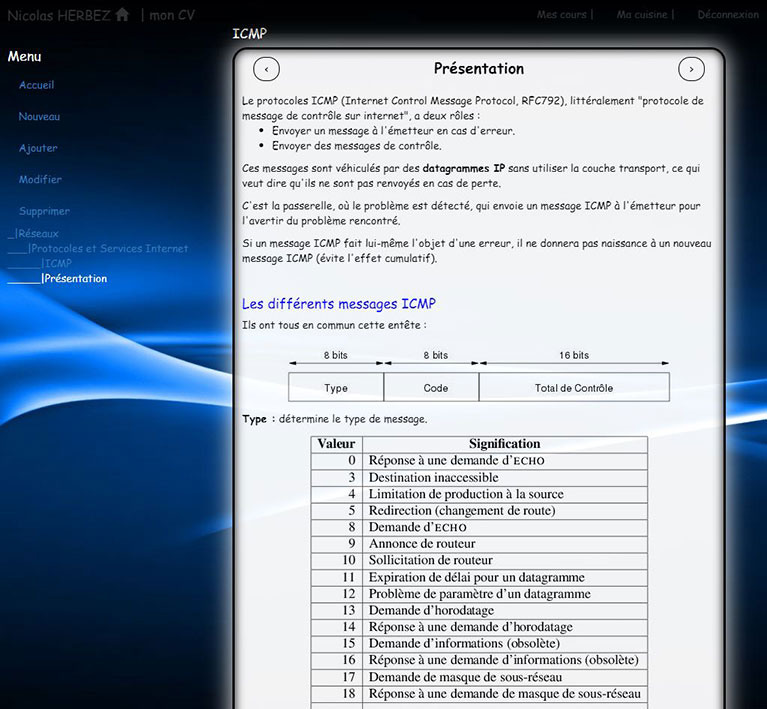Click table row Demande d'ECHO value 8
The image size is (767, 709).
click(479, 527)
